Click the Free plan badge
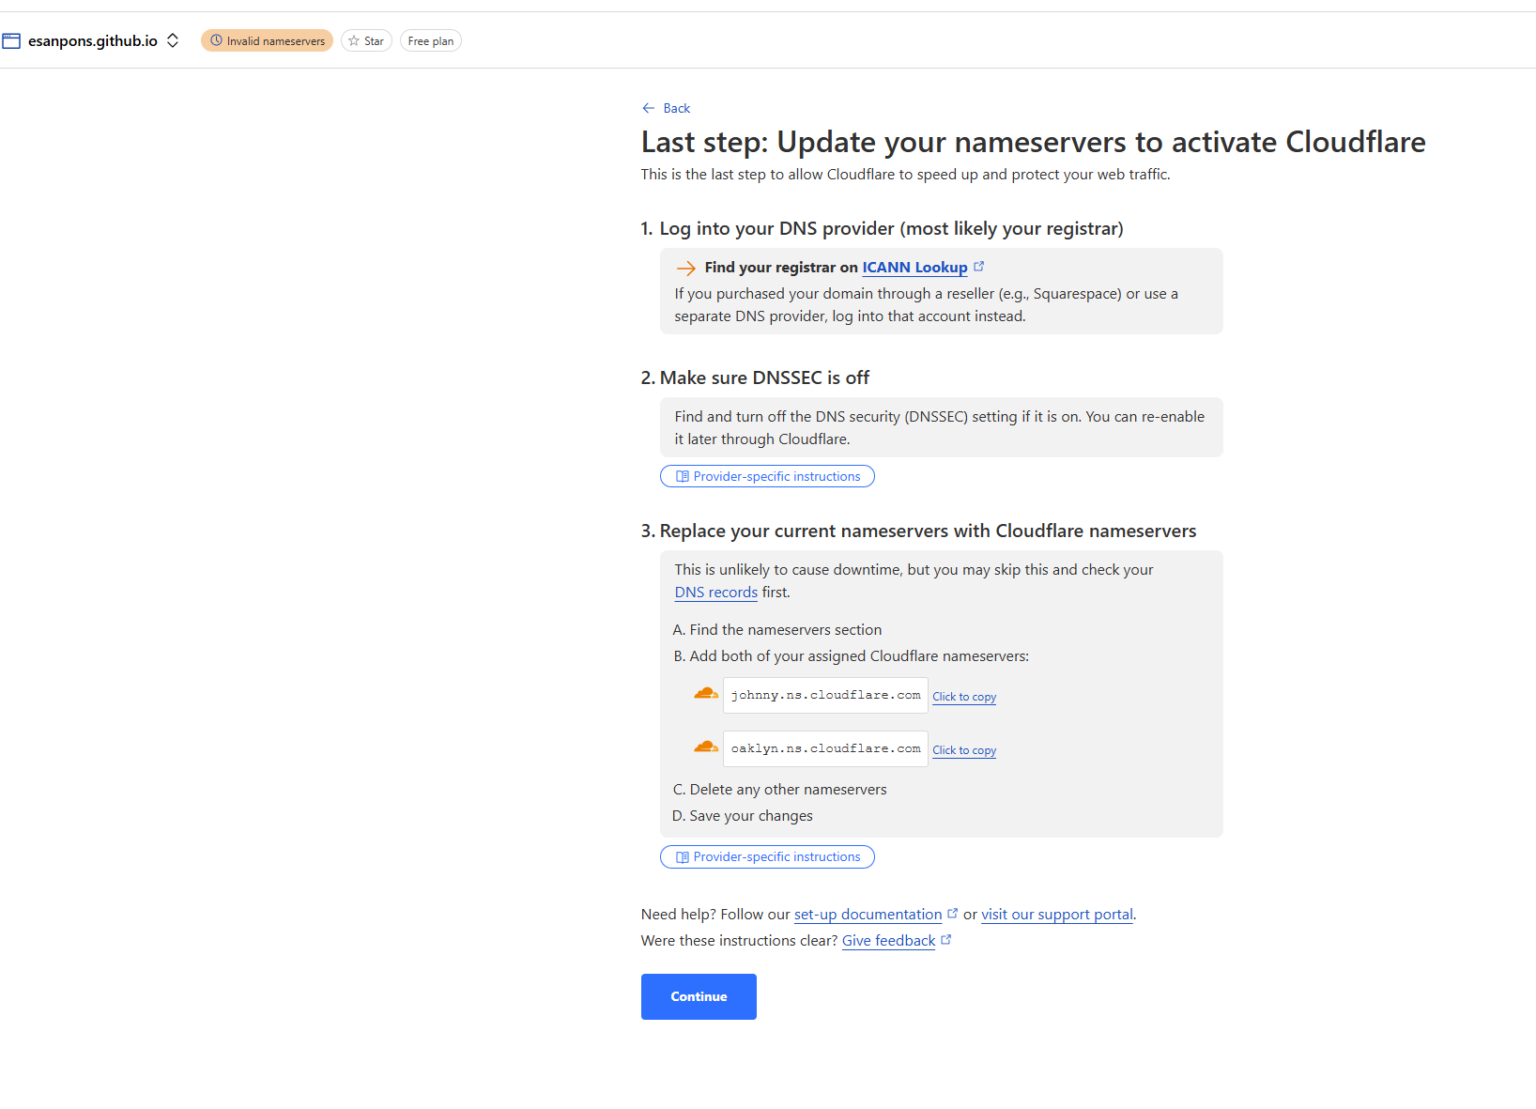 pos(430,40)
